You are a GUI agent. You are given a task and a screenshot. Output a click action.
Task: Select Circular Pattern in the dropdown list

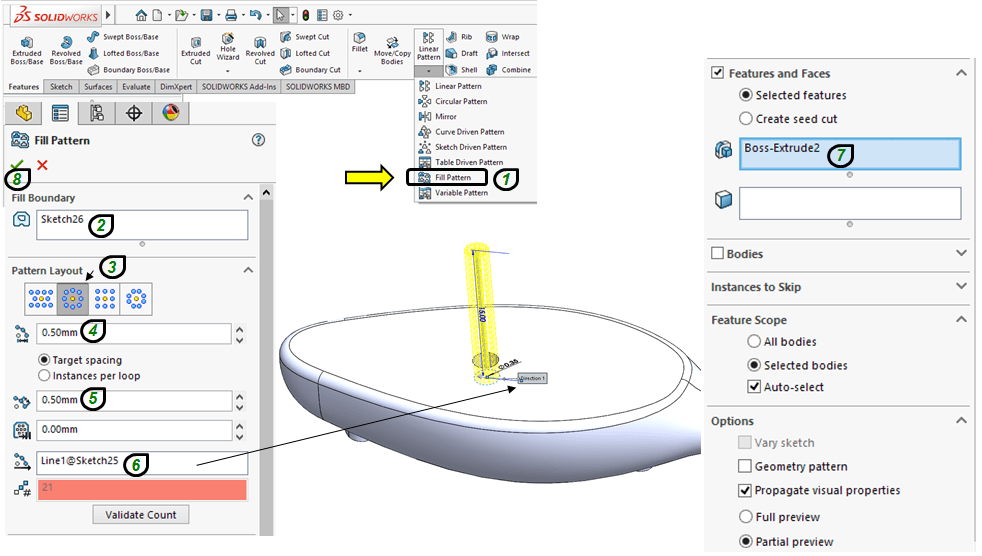tap(461, 101)
